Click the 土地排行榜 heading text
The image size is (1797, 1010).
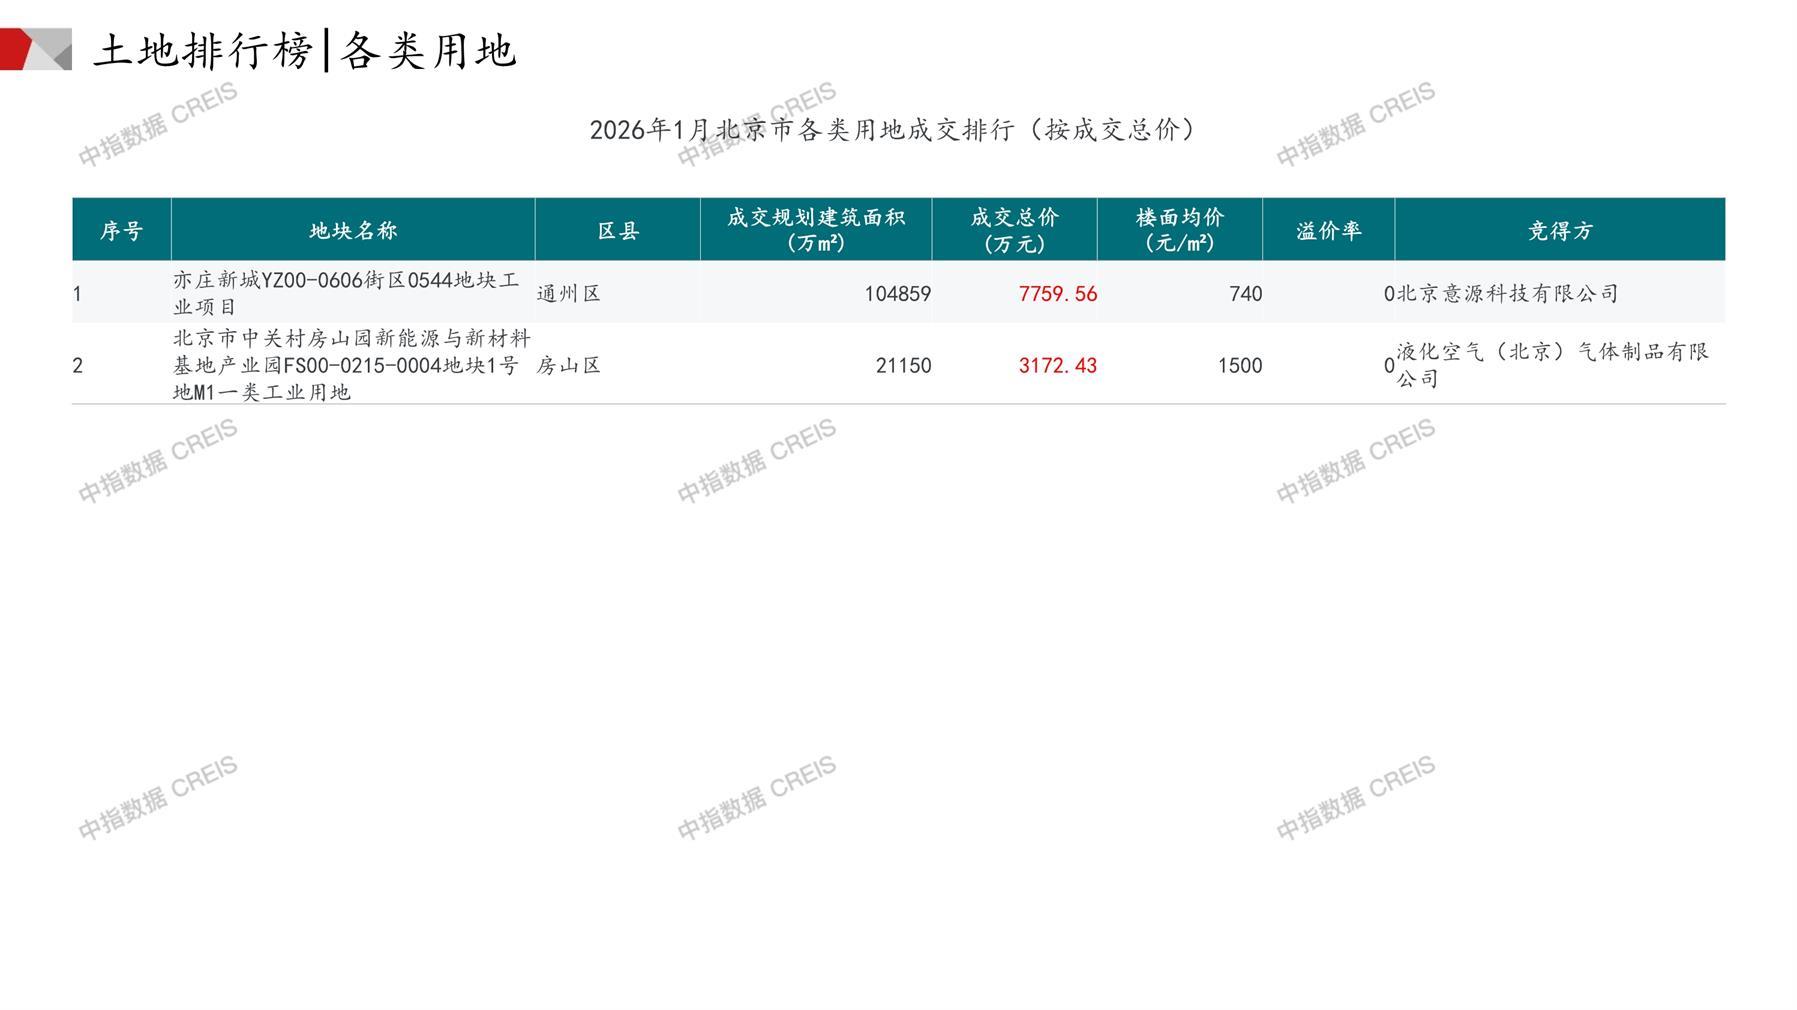(x=203, y=50)
